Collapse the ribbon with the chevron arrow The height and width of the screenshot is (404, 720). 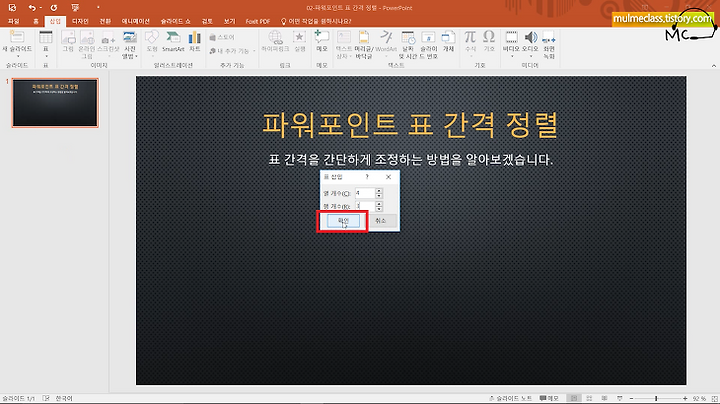[x=714, y=66]
